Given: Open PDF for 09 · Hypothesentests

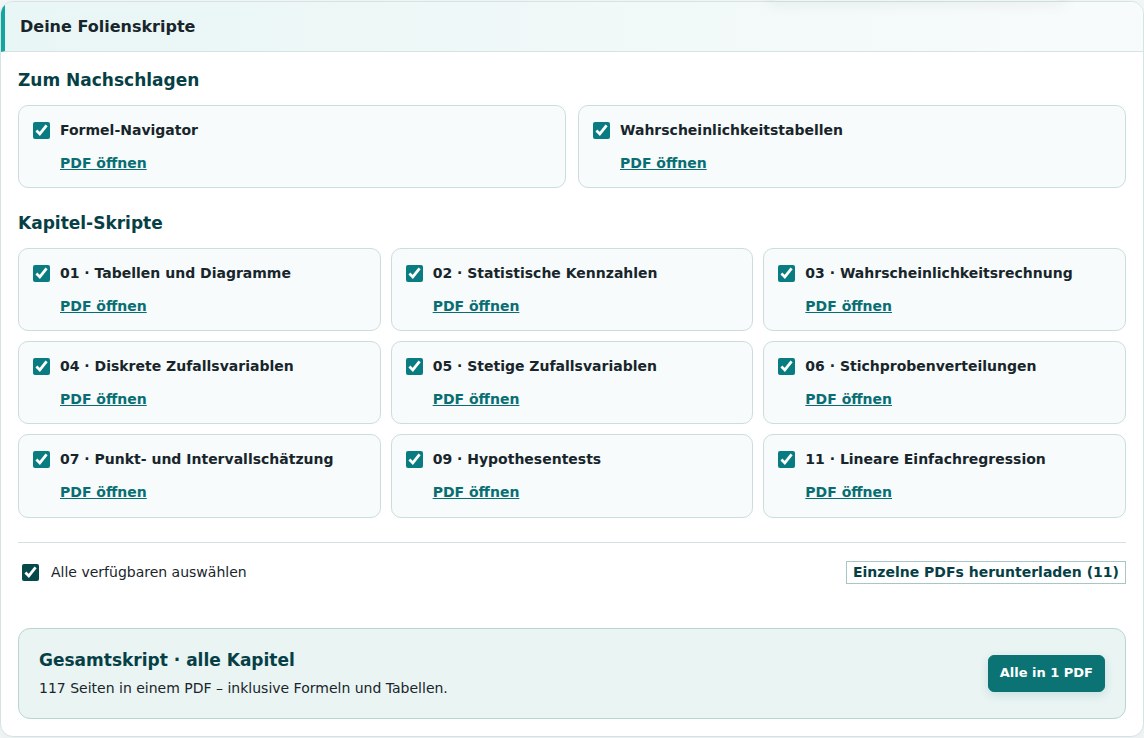Looking at the screenshot, I should (x=476, y=492).
